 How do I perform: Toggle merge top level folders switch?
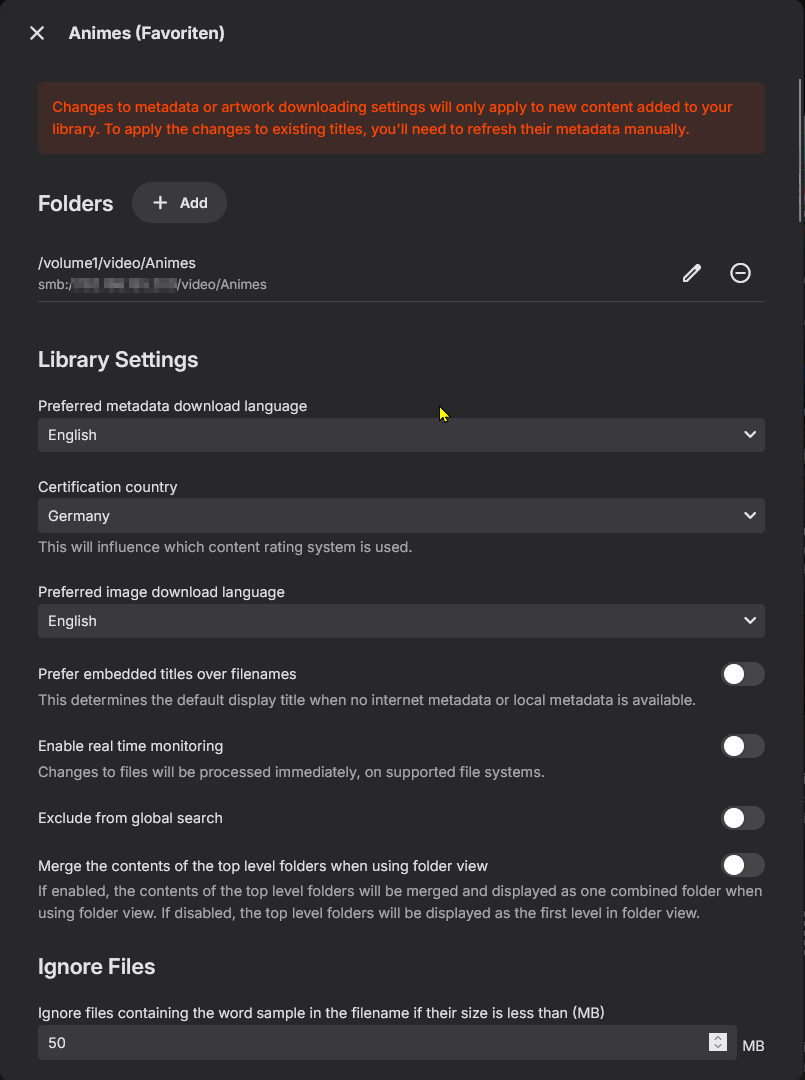pos(743,865)
